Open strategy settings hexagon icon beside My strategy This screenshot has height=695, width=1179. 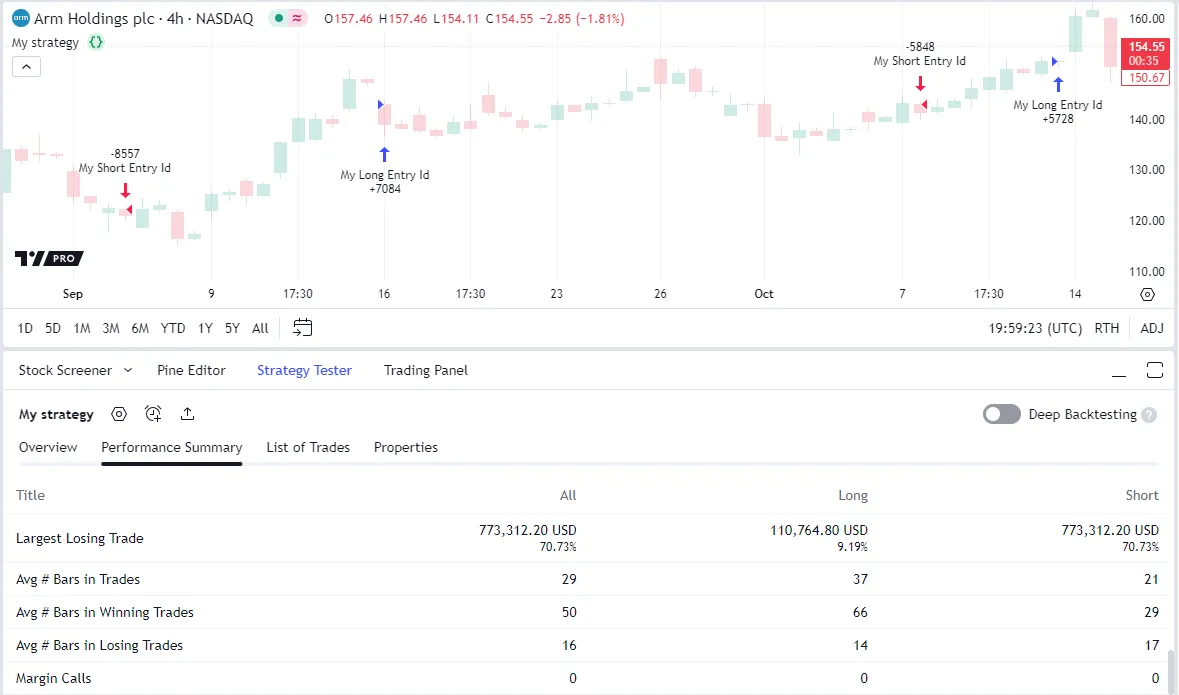(x=119, y=414)
